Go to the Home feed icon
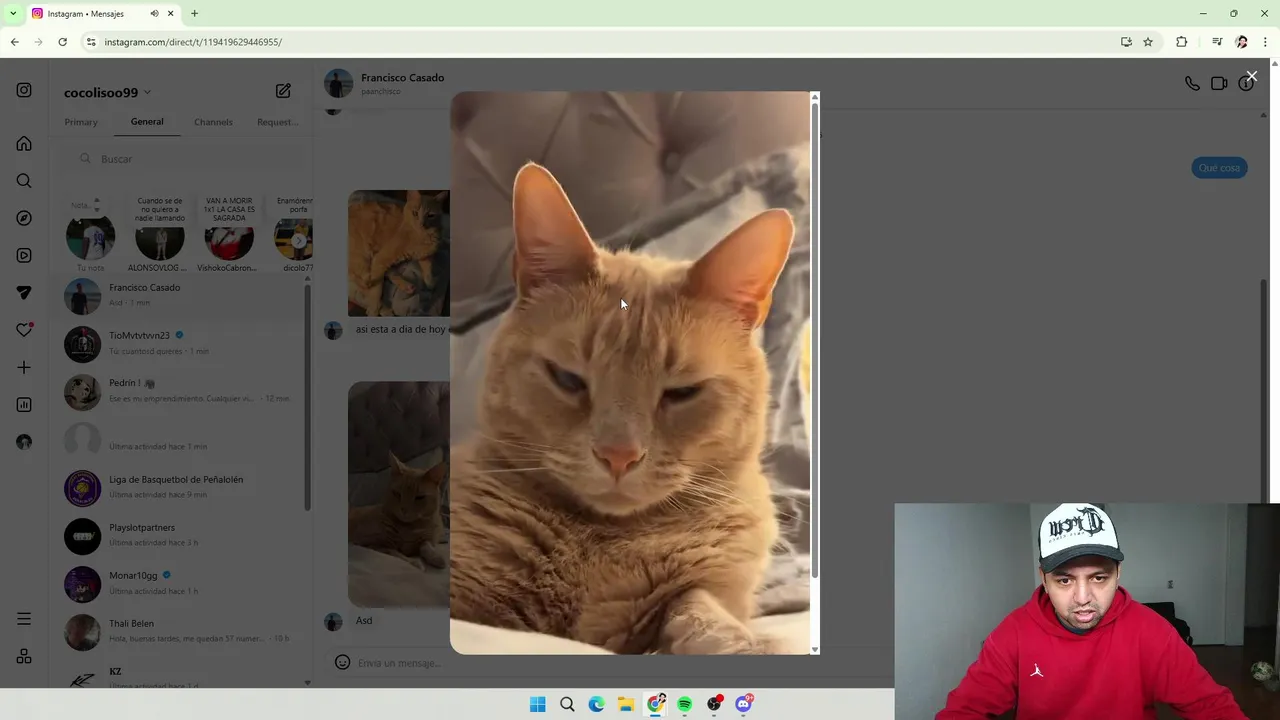Image resolution: width=1280 pixels, height=720 pixels. [x=24, y=143]
